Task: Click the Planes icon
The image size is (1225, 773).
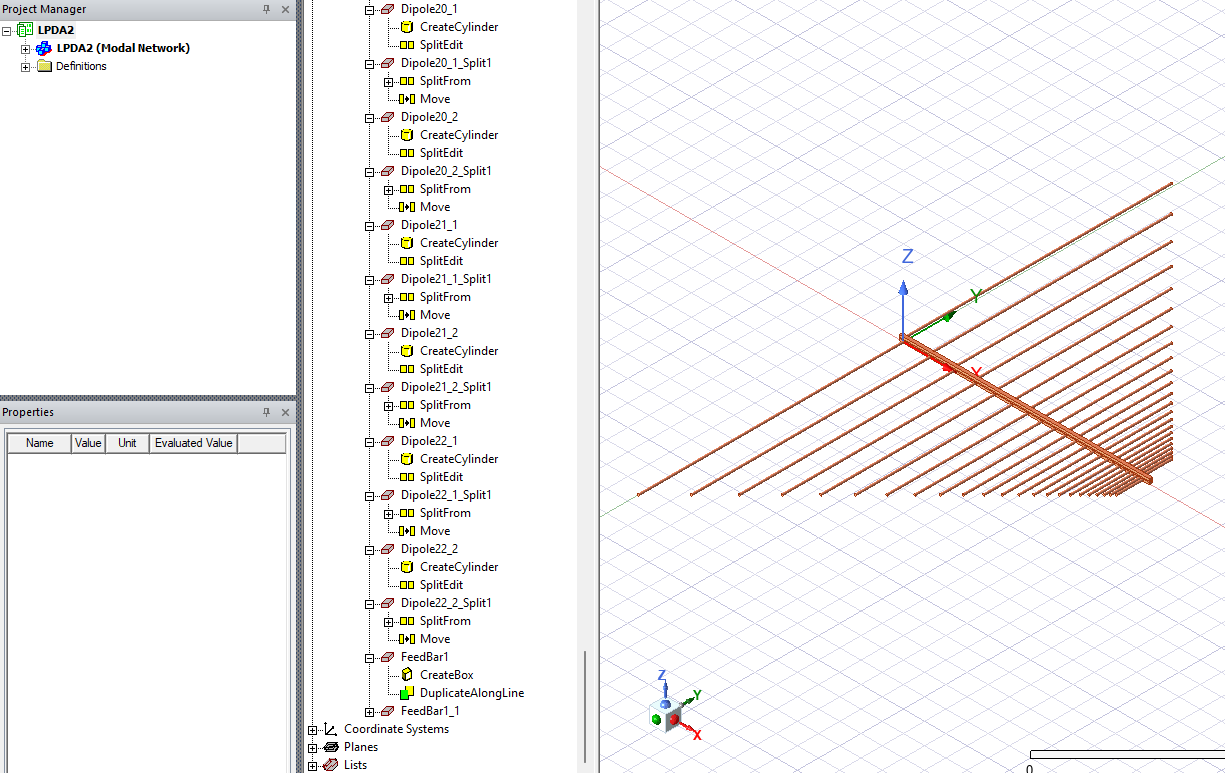Action: coord(331,747)
